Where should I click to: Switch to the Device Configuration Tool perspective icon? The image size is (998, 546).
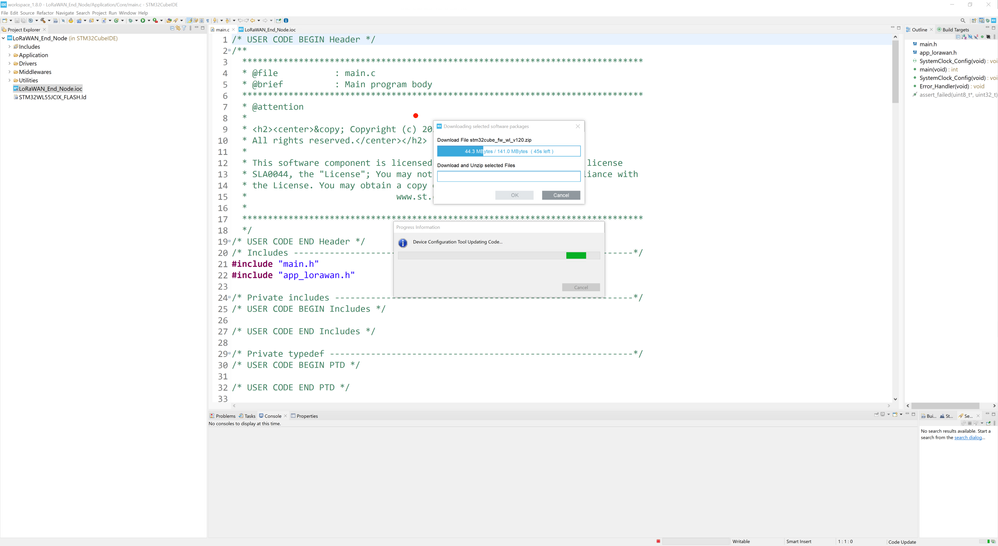click(994, 20)
